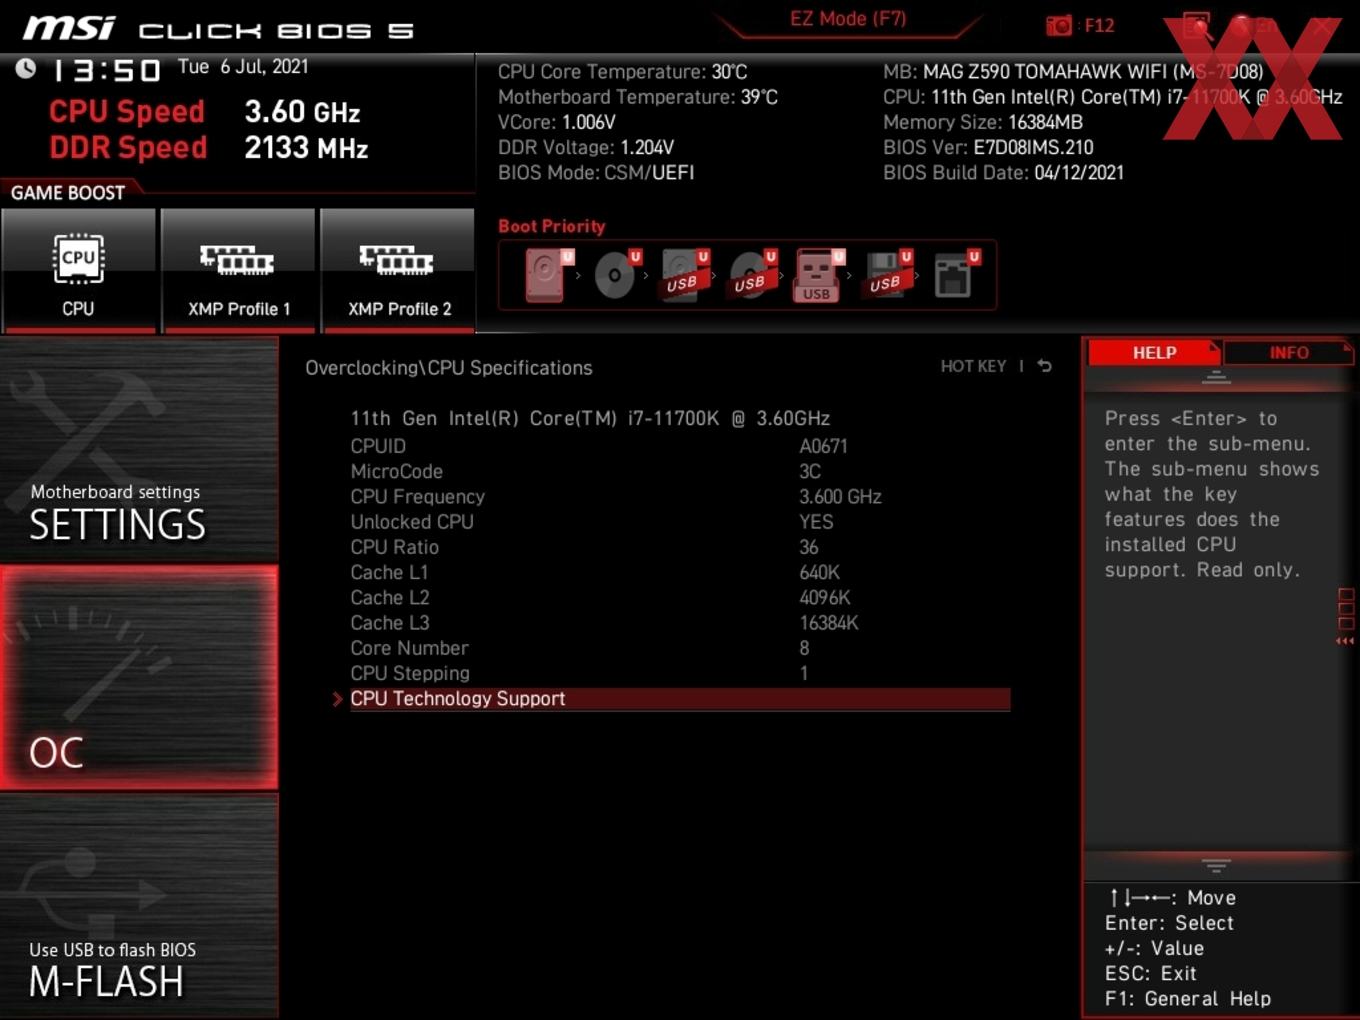Open M-FLASH to flash BIOS

[x=139, y=906]
